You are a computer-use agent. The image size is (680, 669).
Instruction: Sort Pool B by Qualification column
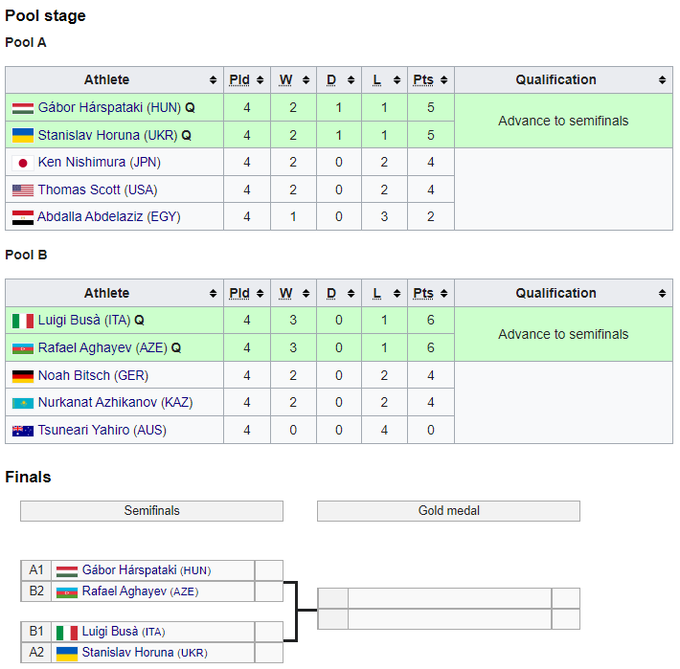(x=662, y=294)
